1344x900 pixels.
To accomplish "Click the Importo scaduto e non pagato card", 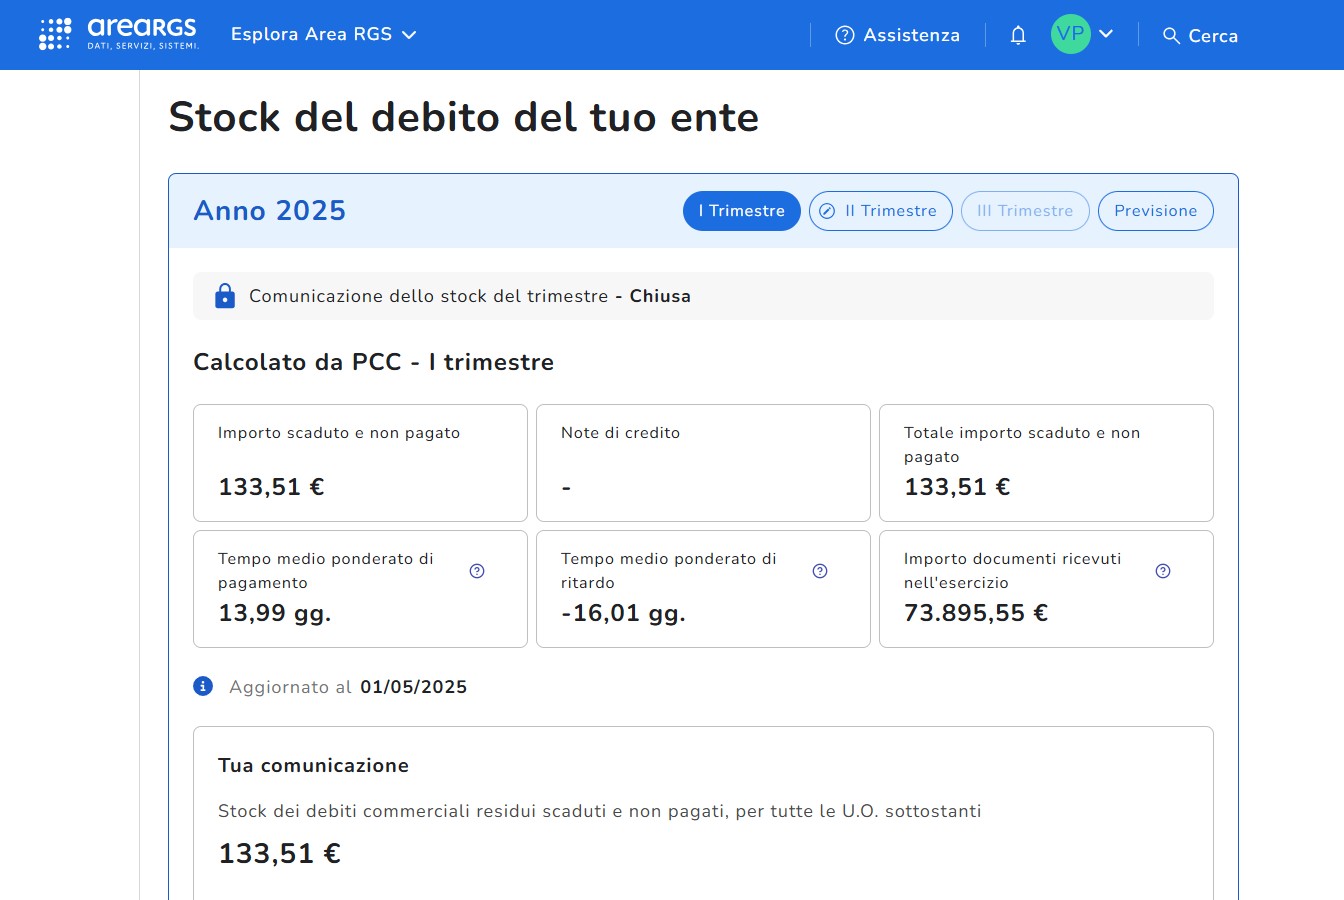I will [360, 462].
